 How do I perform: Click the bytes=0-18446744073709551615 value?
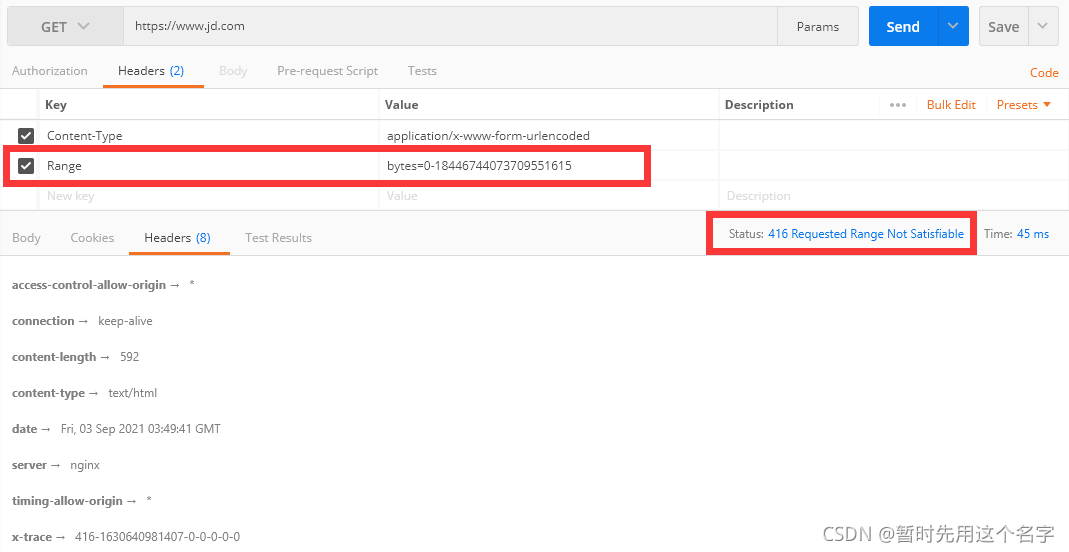click(479, 166)
